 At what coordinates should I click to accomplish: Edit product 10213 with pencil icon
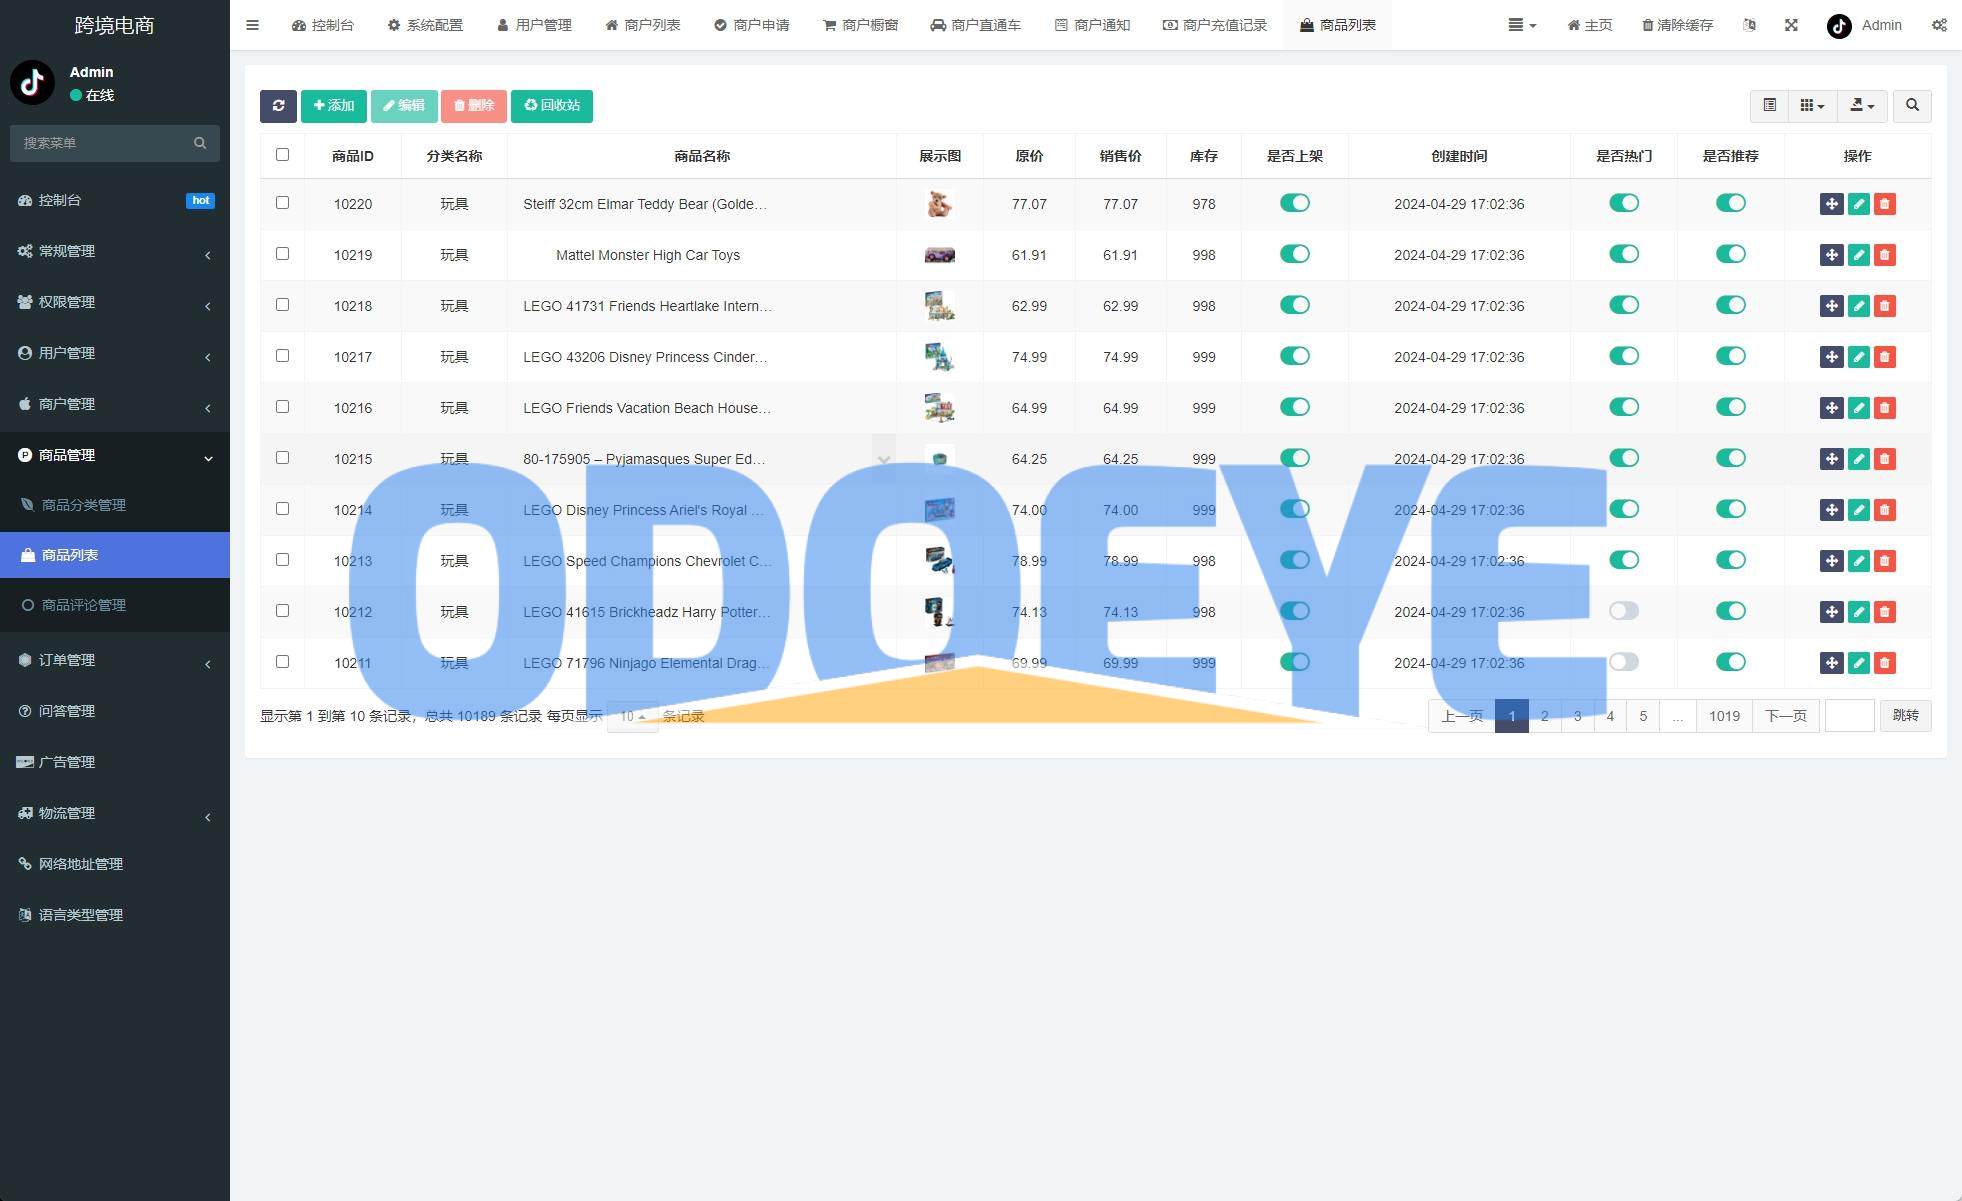[x=1858, y=561]
